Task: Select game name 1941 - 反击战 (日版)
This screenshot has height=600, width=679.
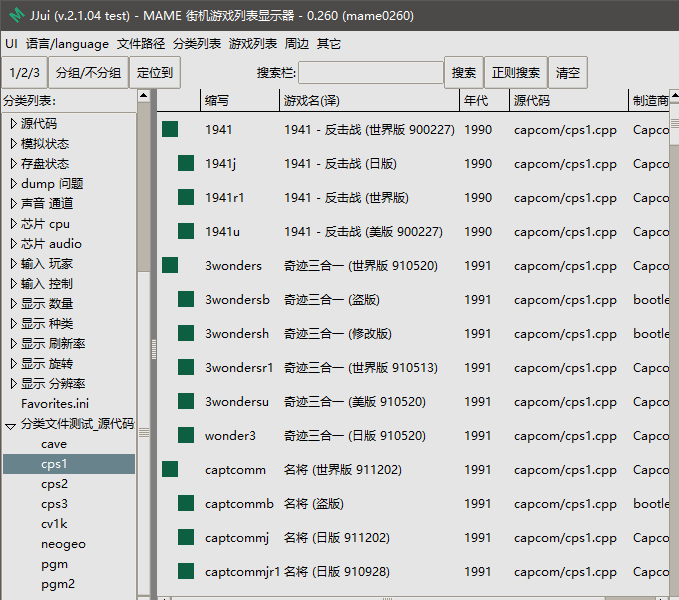Action: [340, 164]
